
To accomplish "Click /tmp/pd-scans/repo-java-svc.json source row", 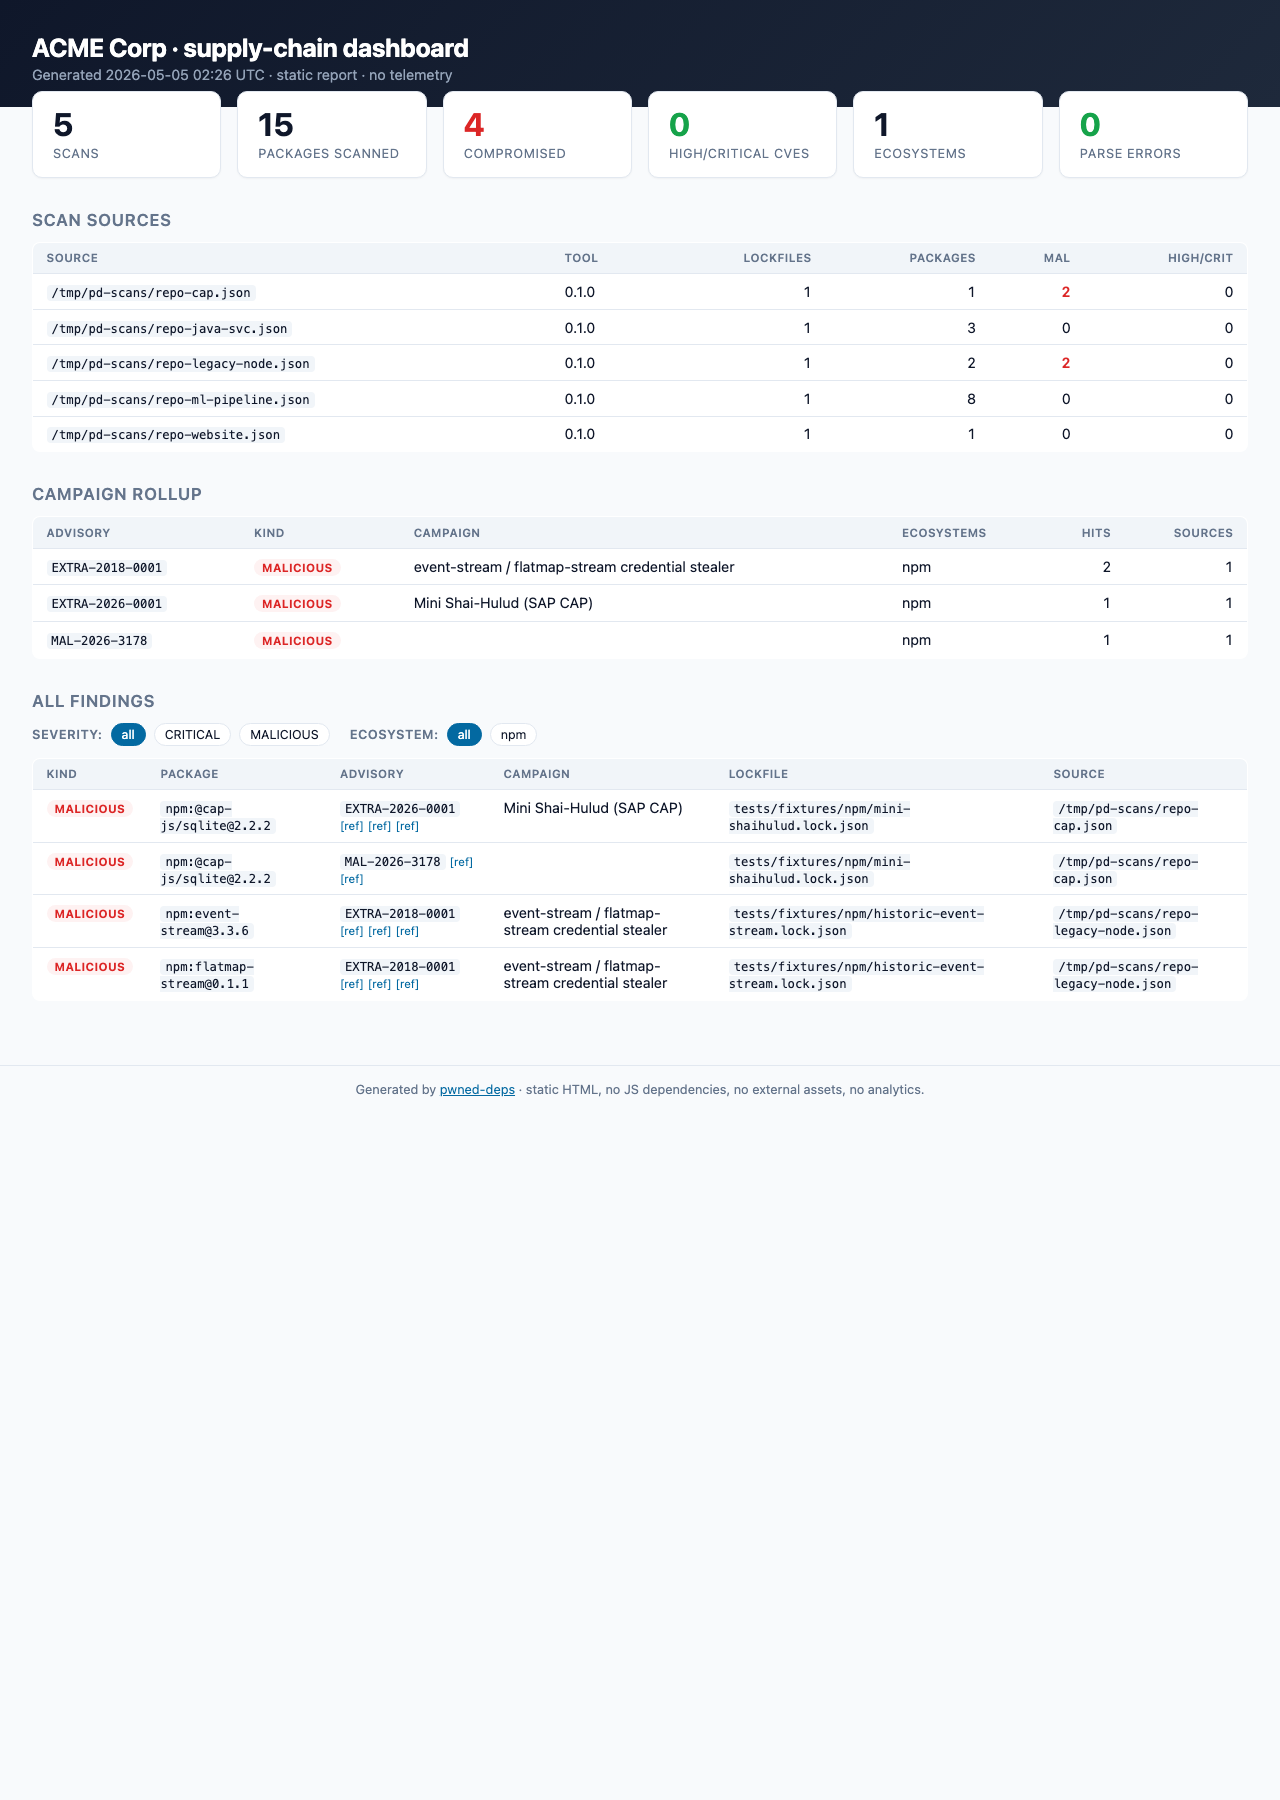I will point(640,328).
